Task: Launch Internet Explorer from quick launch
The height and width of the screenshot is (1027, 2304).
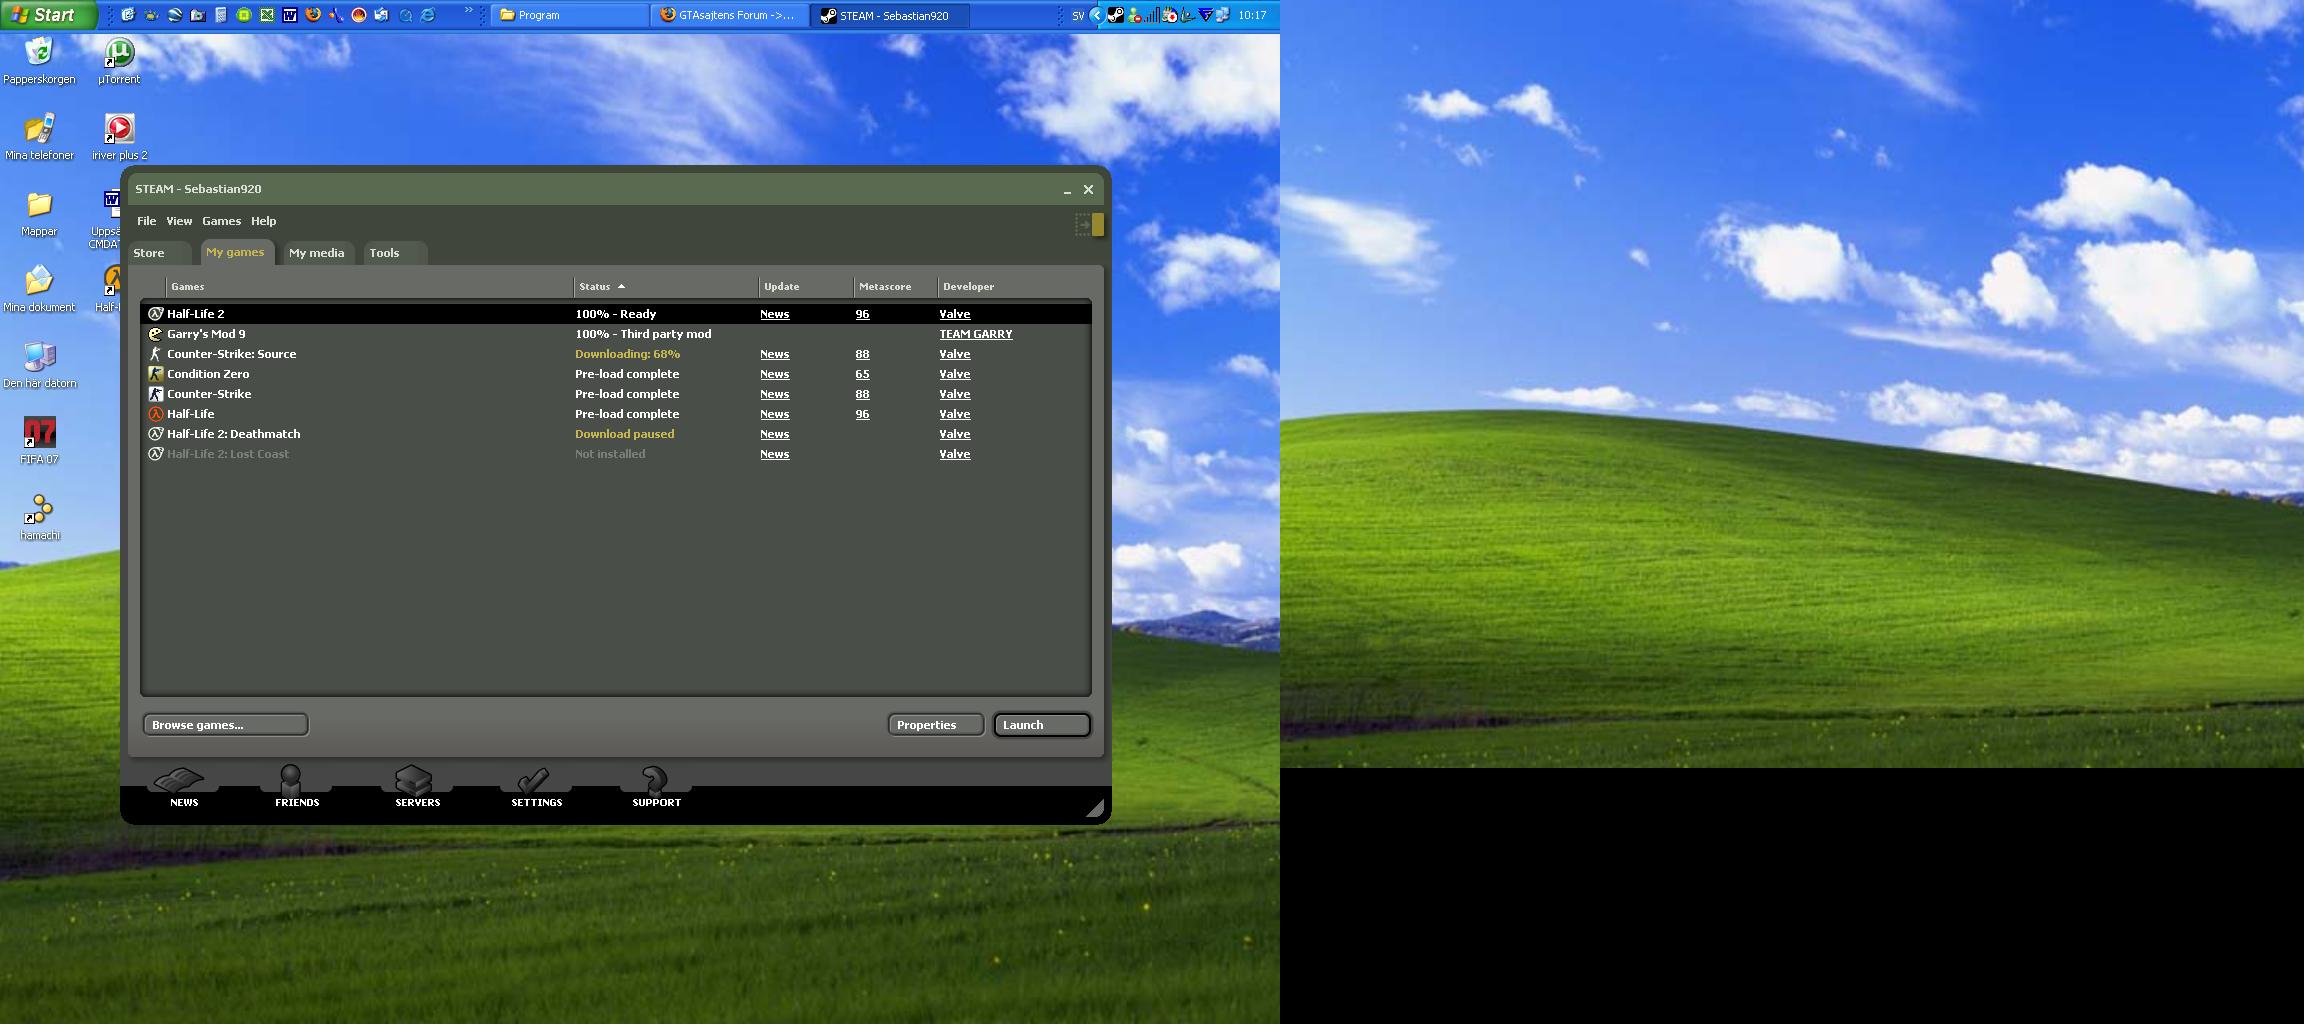Action: (x=427, y=15)
